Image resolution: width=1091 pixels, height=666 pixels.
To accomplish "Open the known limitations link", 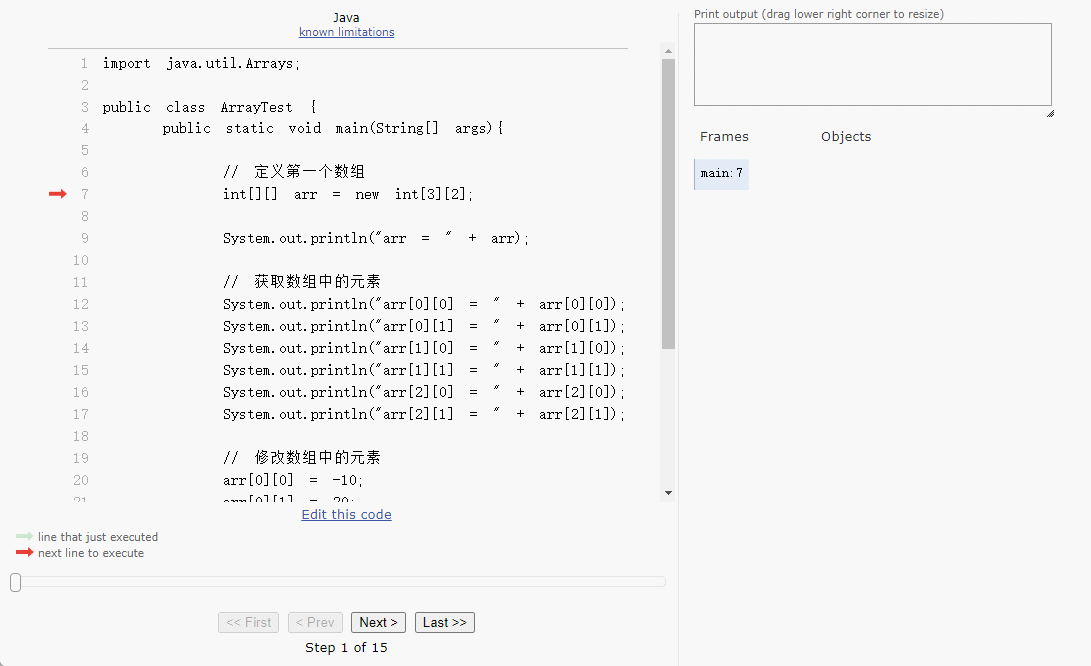I will [x=346, y=32].
